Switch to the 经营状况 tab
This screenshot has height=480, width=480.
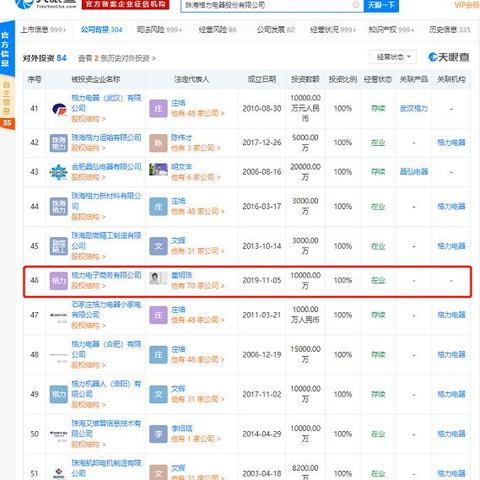[x=333, y=30]
